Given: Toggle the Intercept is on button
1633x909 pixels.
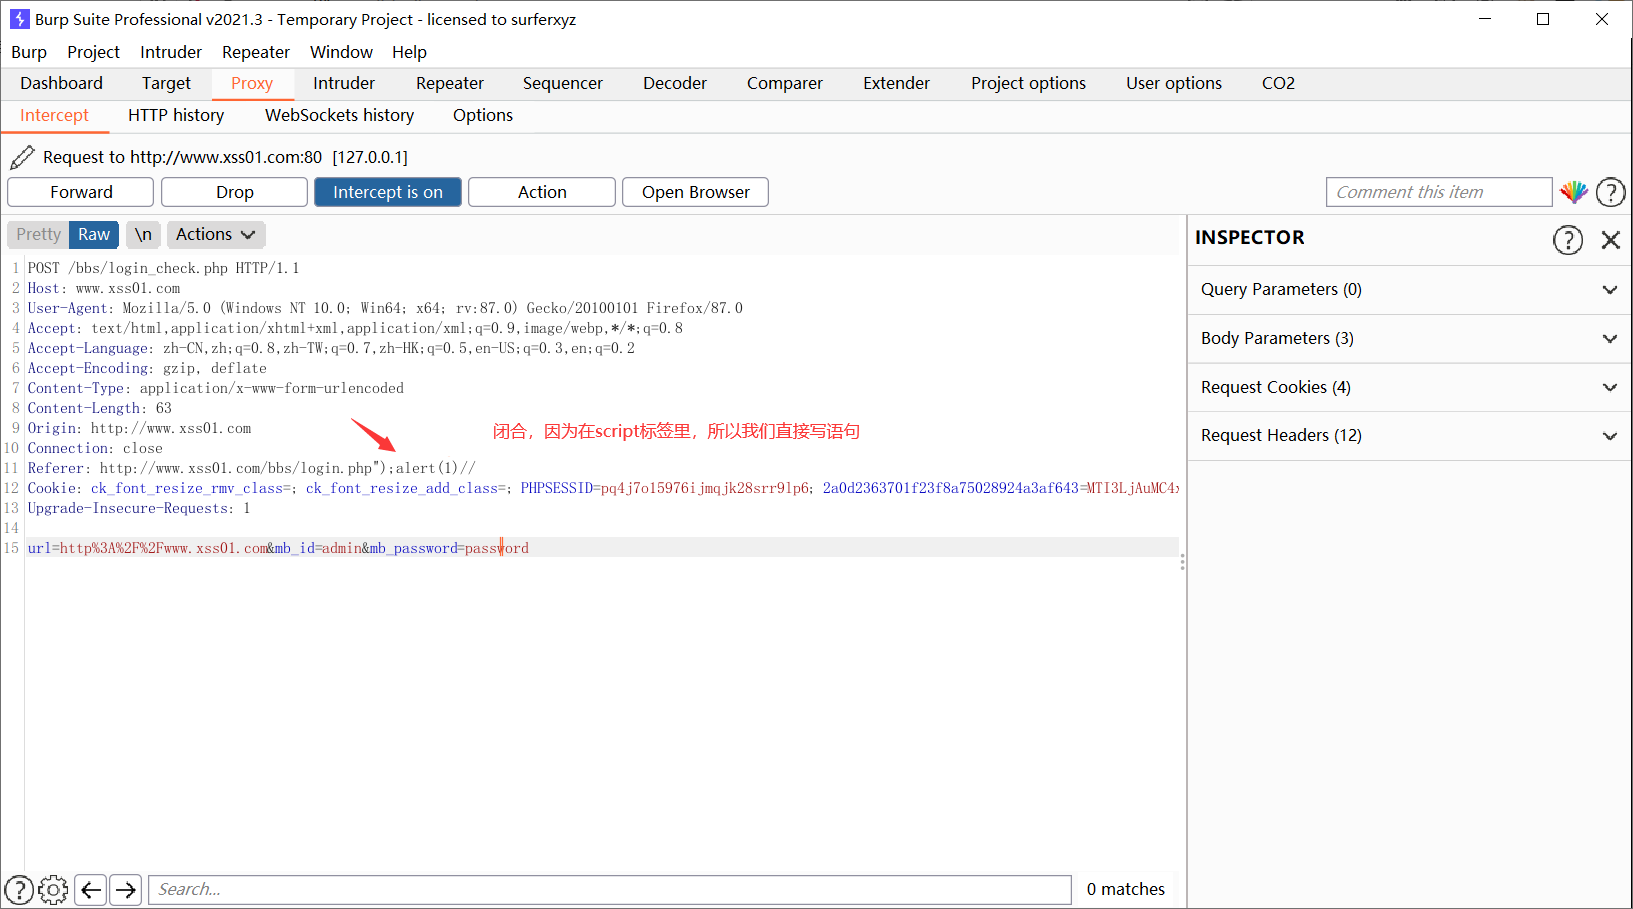Looking at the screenshot, I should pos(388,192).
